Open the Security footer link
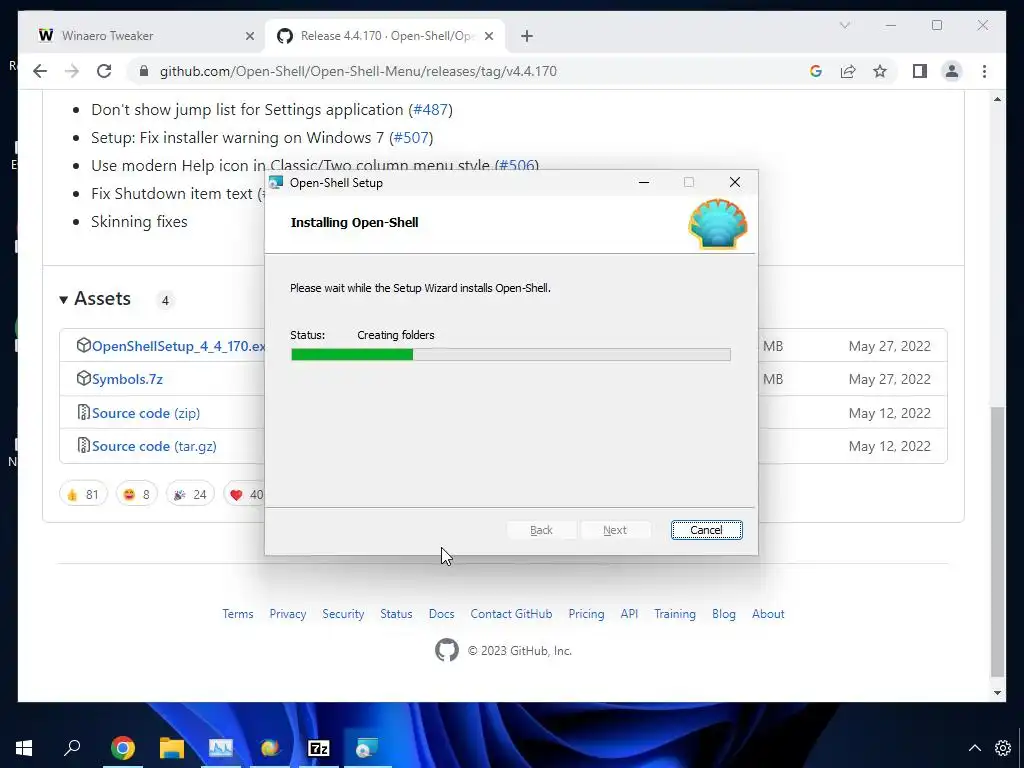The height and width of the screenshot is (768, 1024). click(343, 614)
